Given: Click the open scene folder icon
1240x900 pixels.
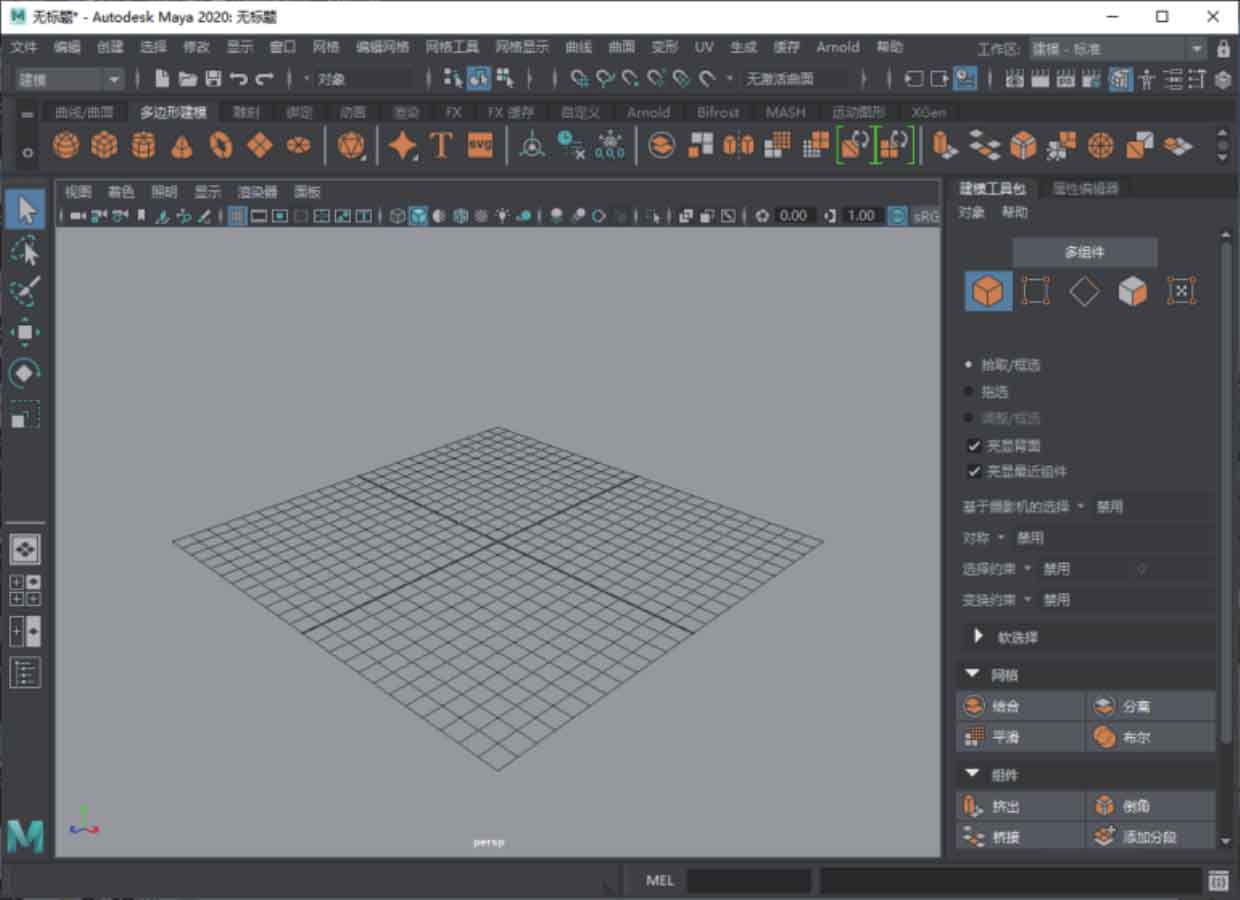Looking at the screenshot, I should tap(187, 78).
